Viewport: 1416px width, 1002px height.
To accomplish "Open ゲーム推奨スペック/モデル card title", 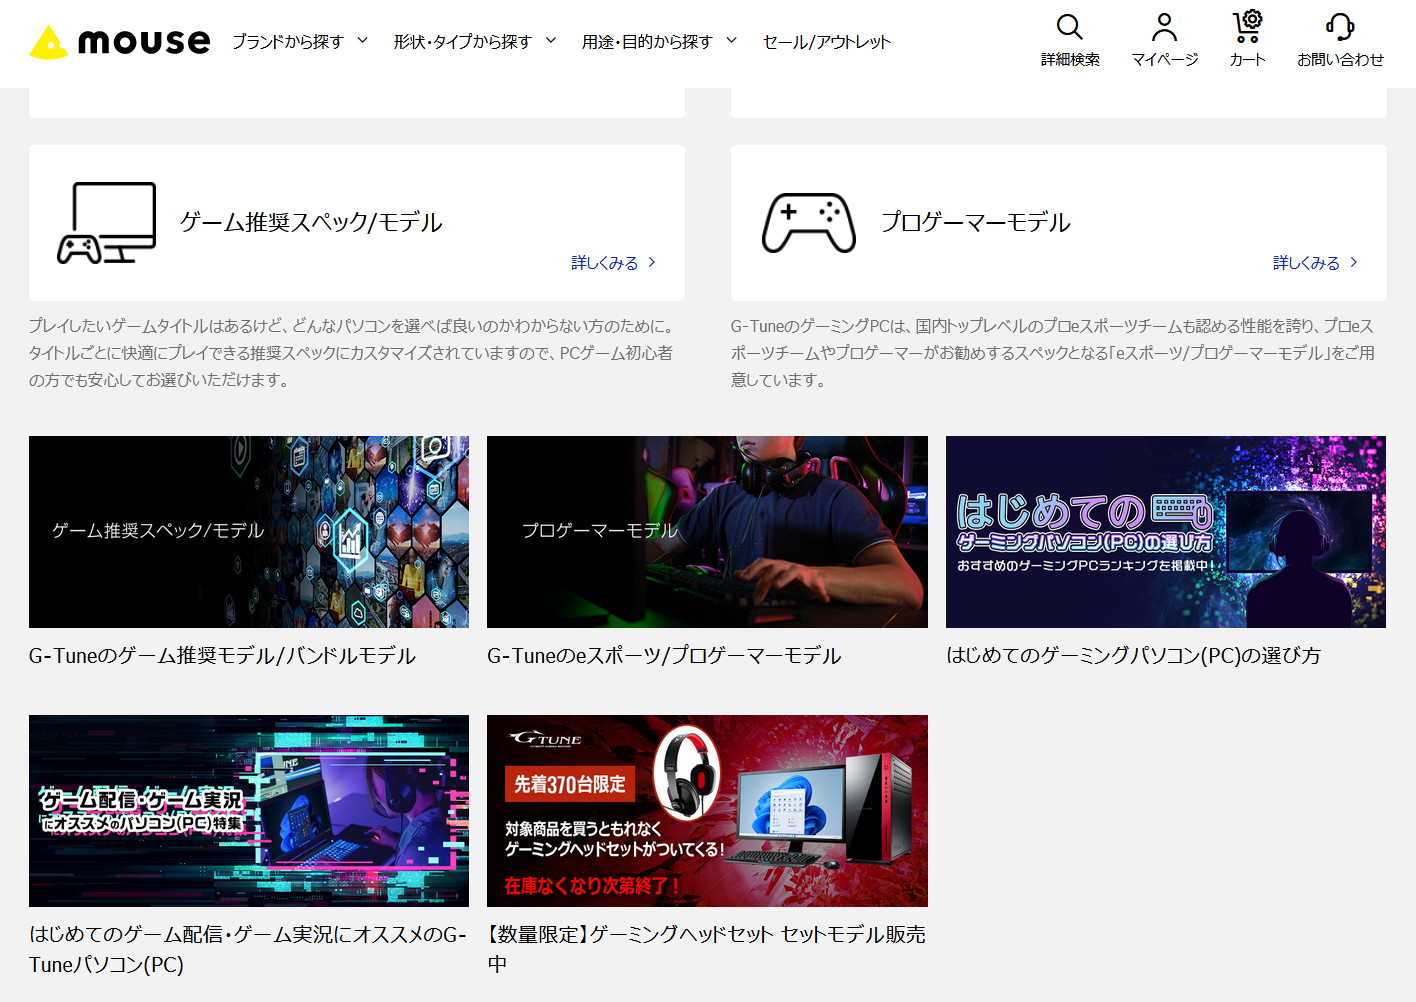I will [x=311, y=222].
